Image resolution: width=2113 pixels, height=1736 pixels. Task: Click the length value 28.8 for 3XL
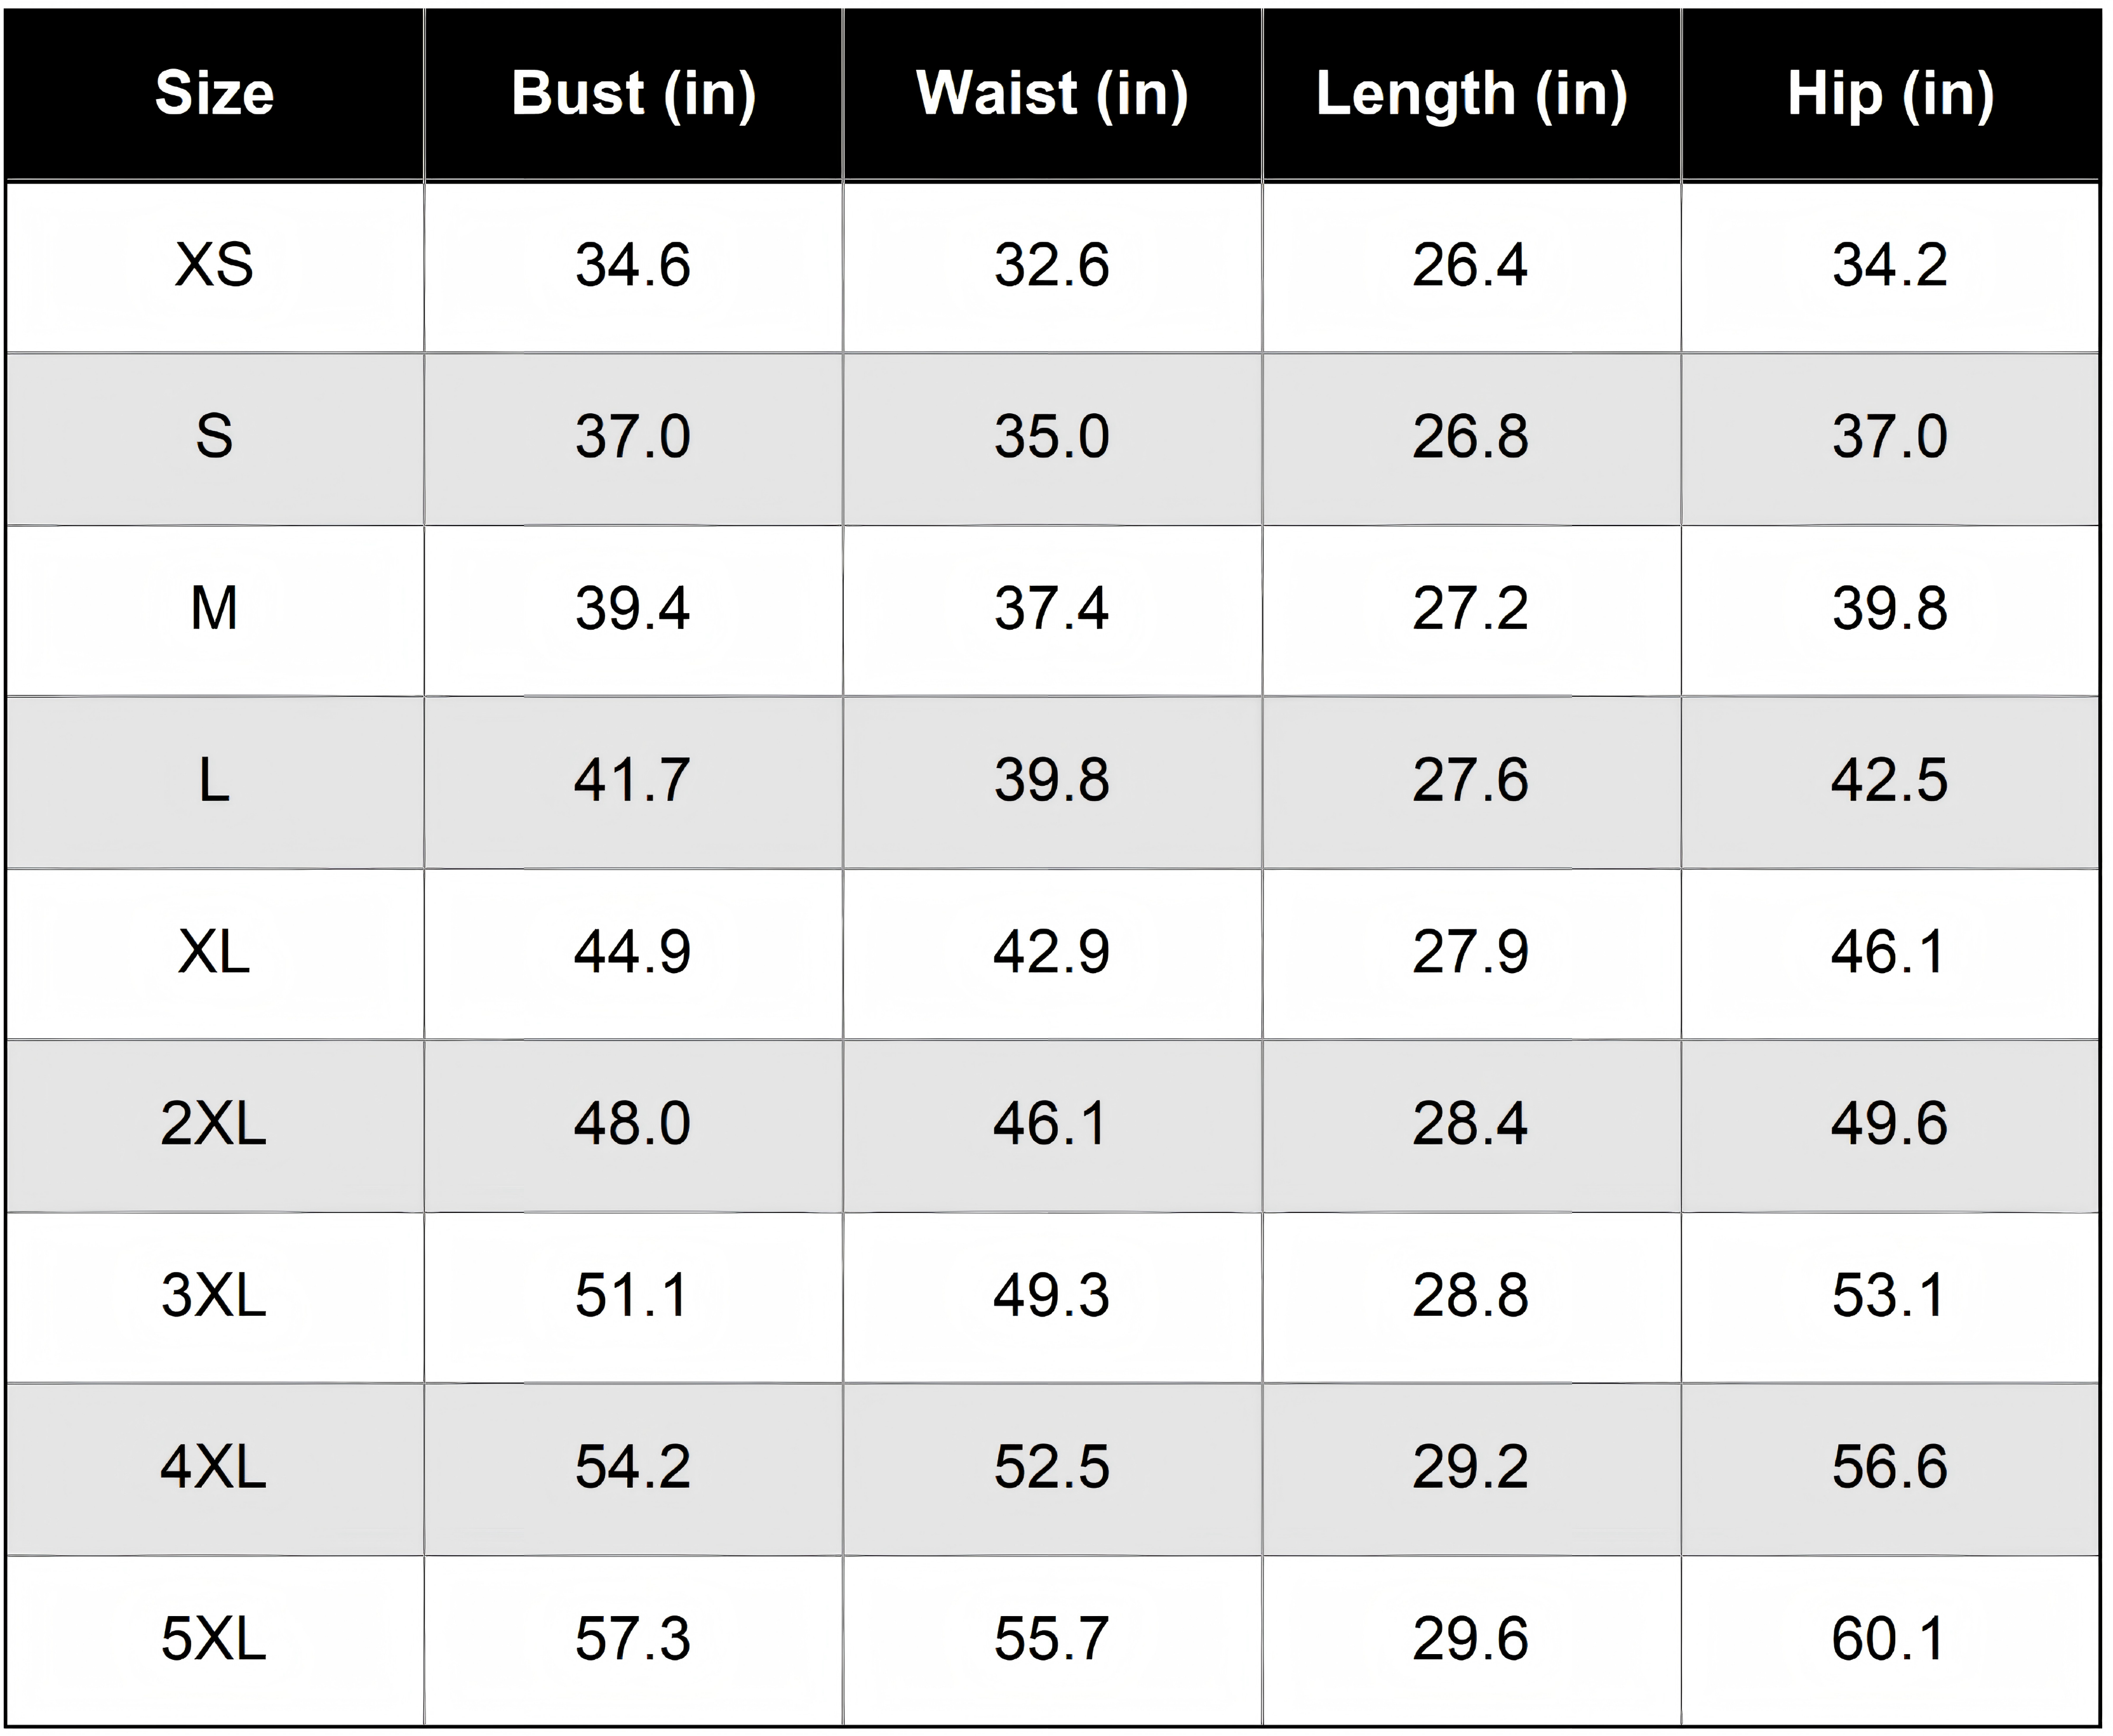click(1471, 1296)
